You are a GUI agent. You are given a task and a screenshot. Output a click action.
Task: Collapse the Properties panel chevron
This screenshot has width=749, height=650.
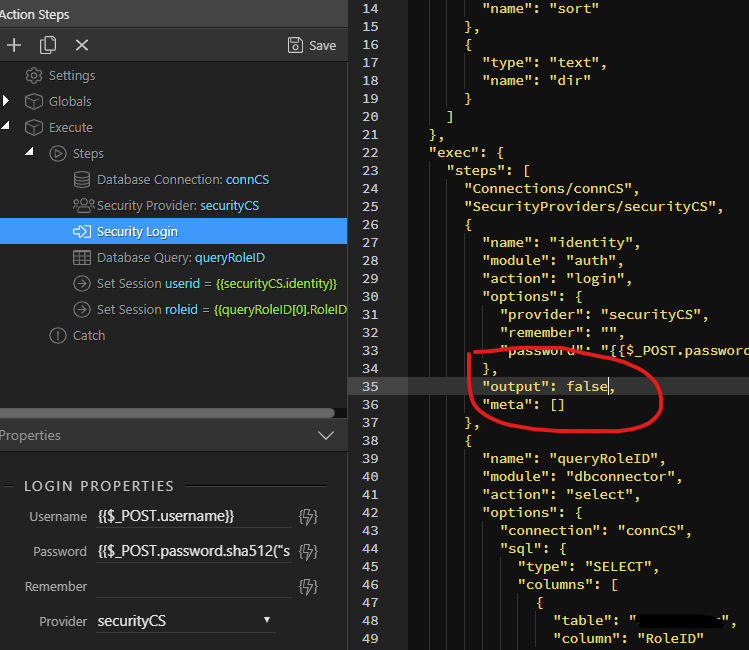(x=326, y=436)
